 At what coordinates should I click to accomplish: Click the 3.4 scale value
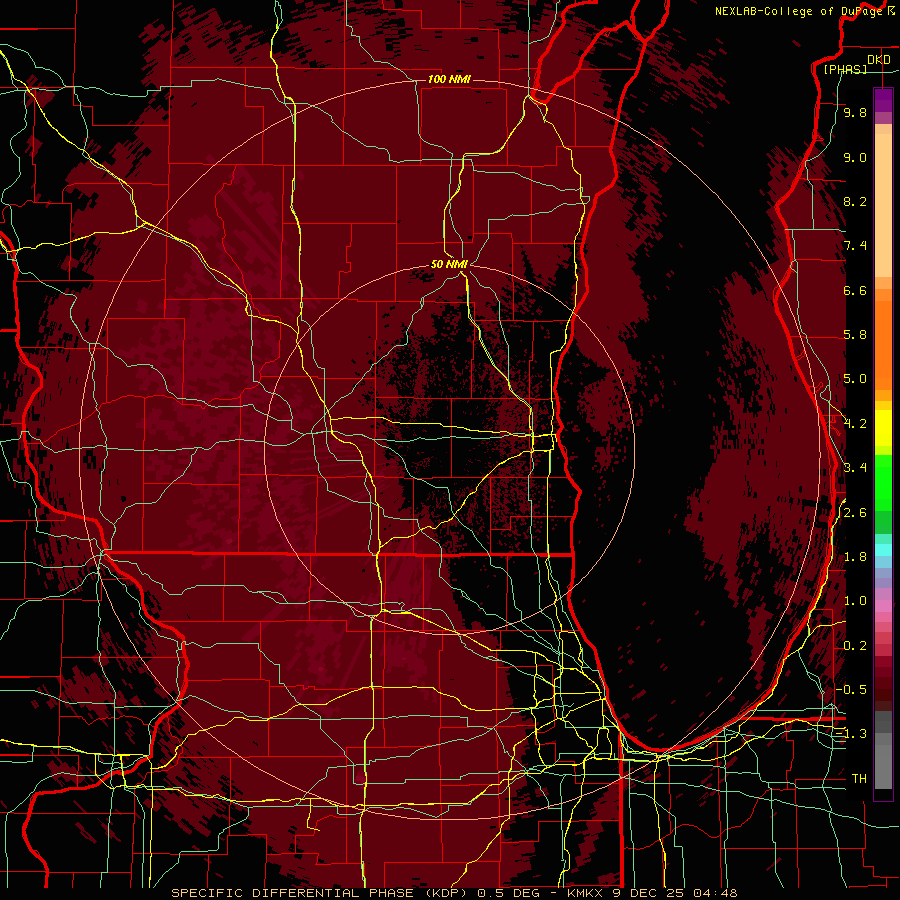click(855, 468)
